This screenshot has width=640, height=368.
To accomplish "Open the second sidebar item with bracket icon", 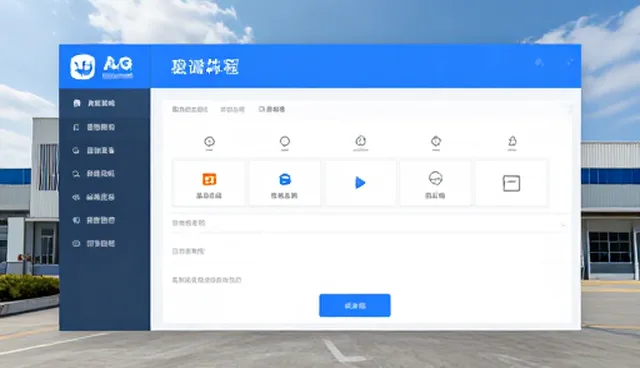I will click(104, 127).
